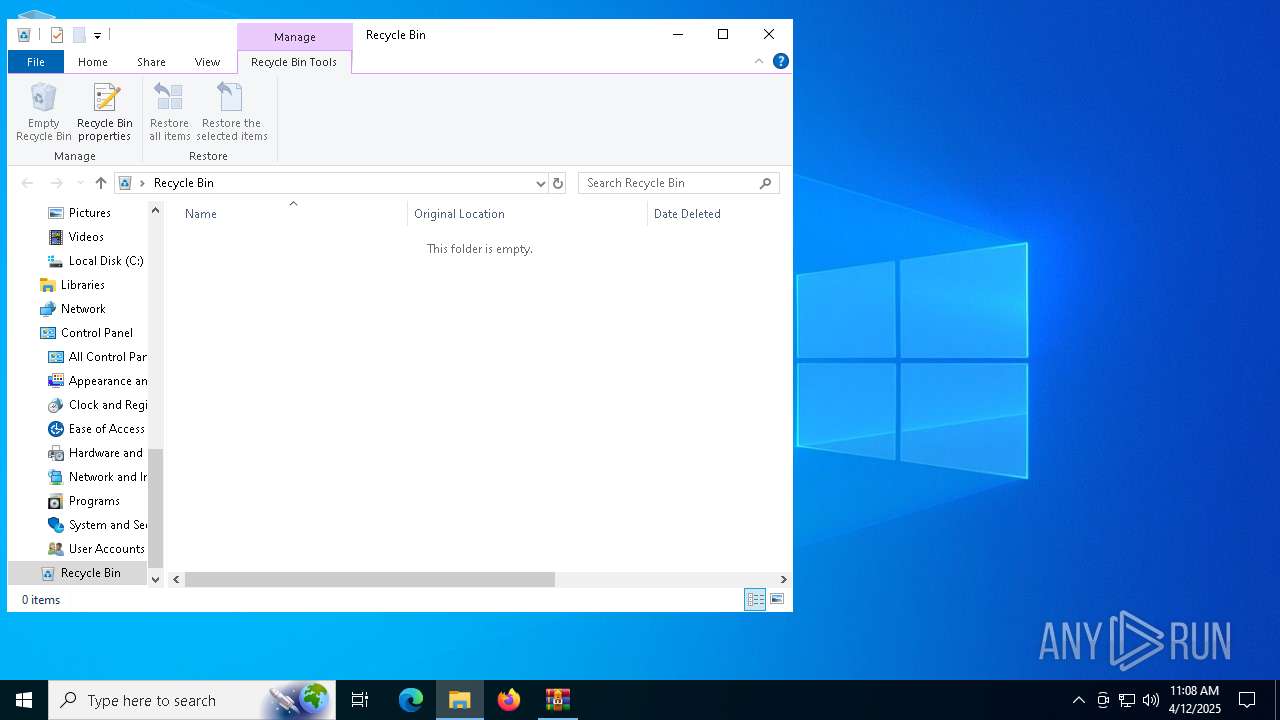The width and height of the screenshot is (1280, 720).
Task: Select Recycle Bin in navigation pane
Action: pos(78,573)
